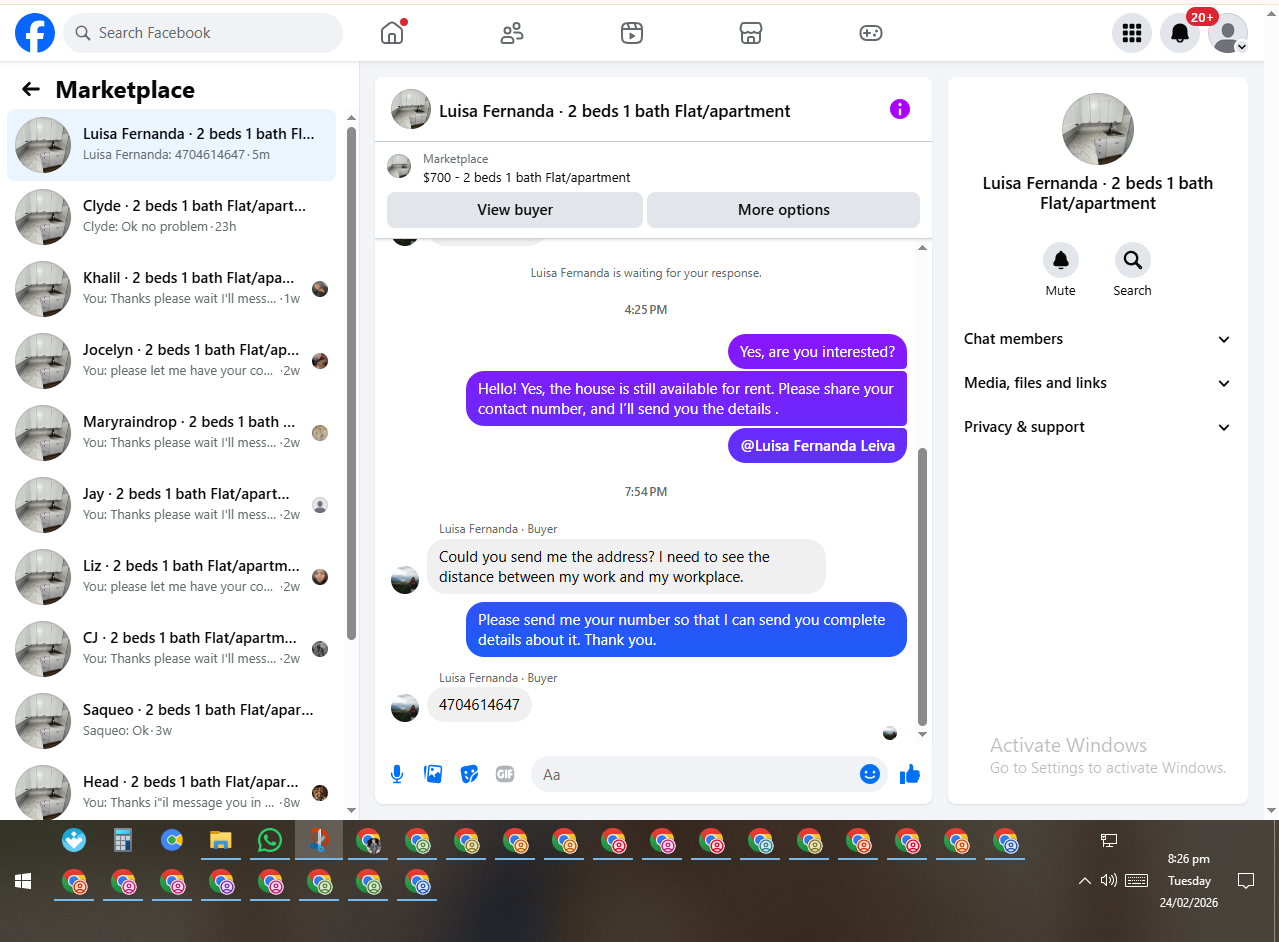
Task: Show hidden tray icons chevron
Action: point(1084,881)
